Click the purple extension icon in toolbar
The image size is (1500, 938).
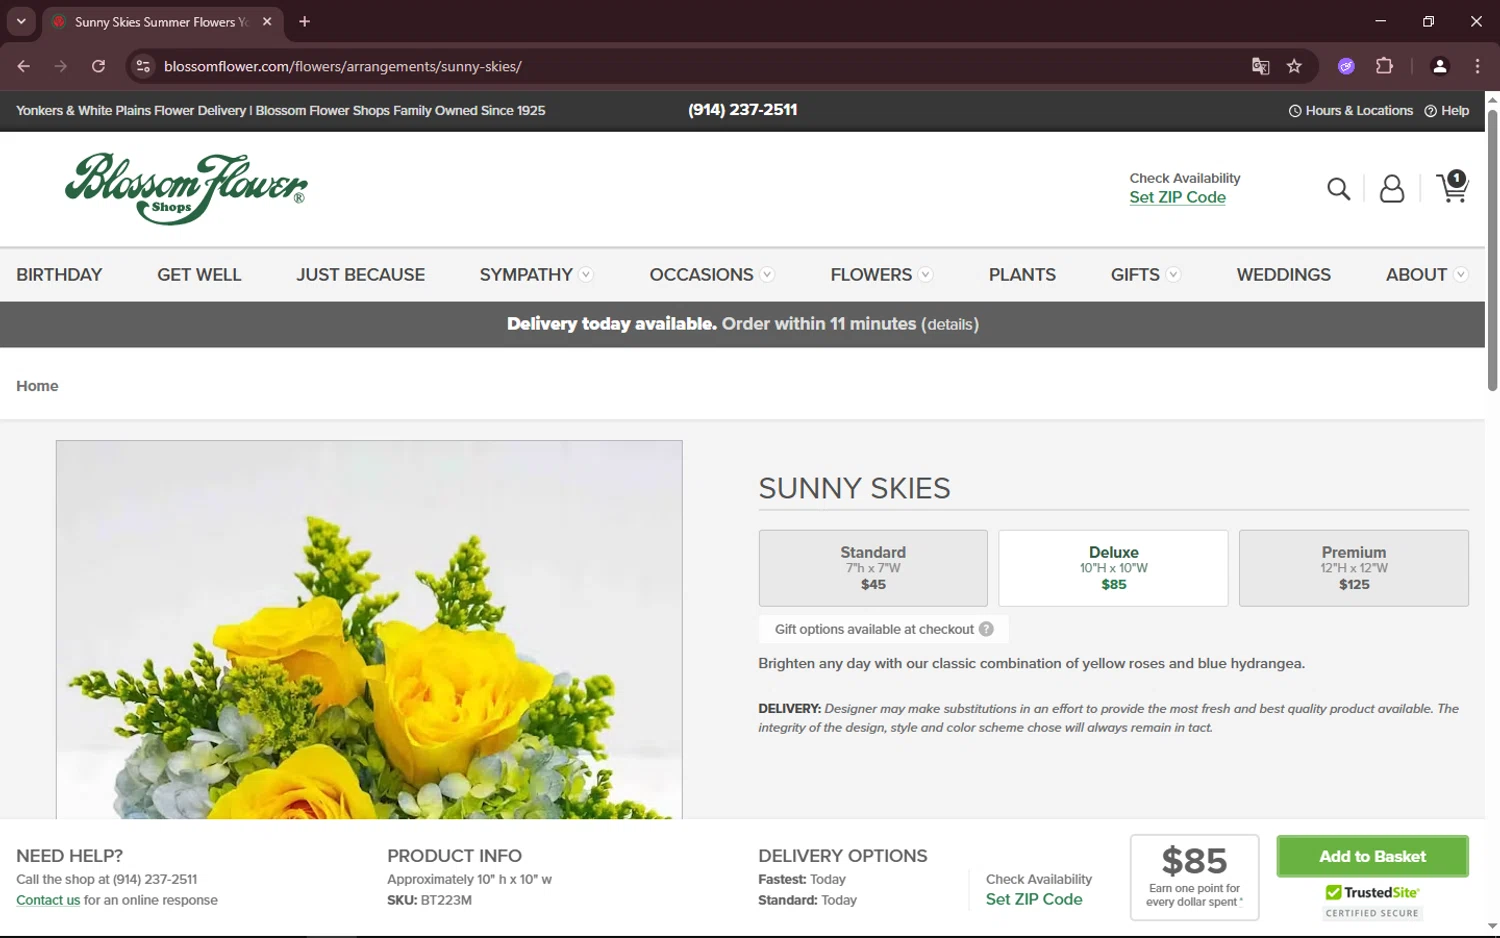[x=1346, y=66]
